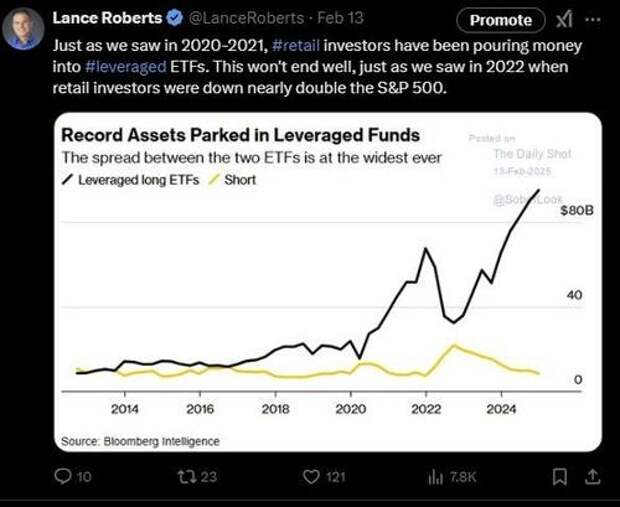The height and width of the screenshot is (507, 620).
Task: Click the Lance Roberts display name
Action: click(x=107, y=18)
